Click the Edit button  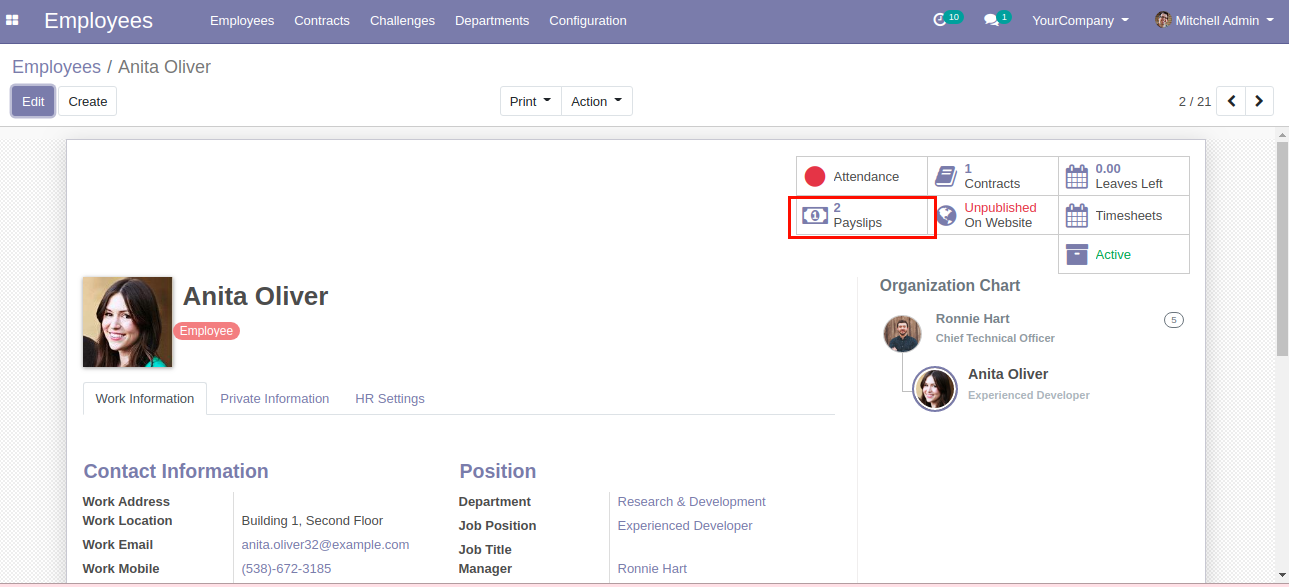coord(33,101)
